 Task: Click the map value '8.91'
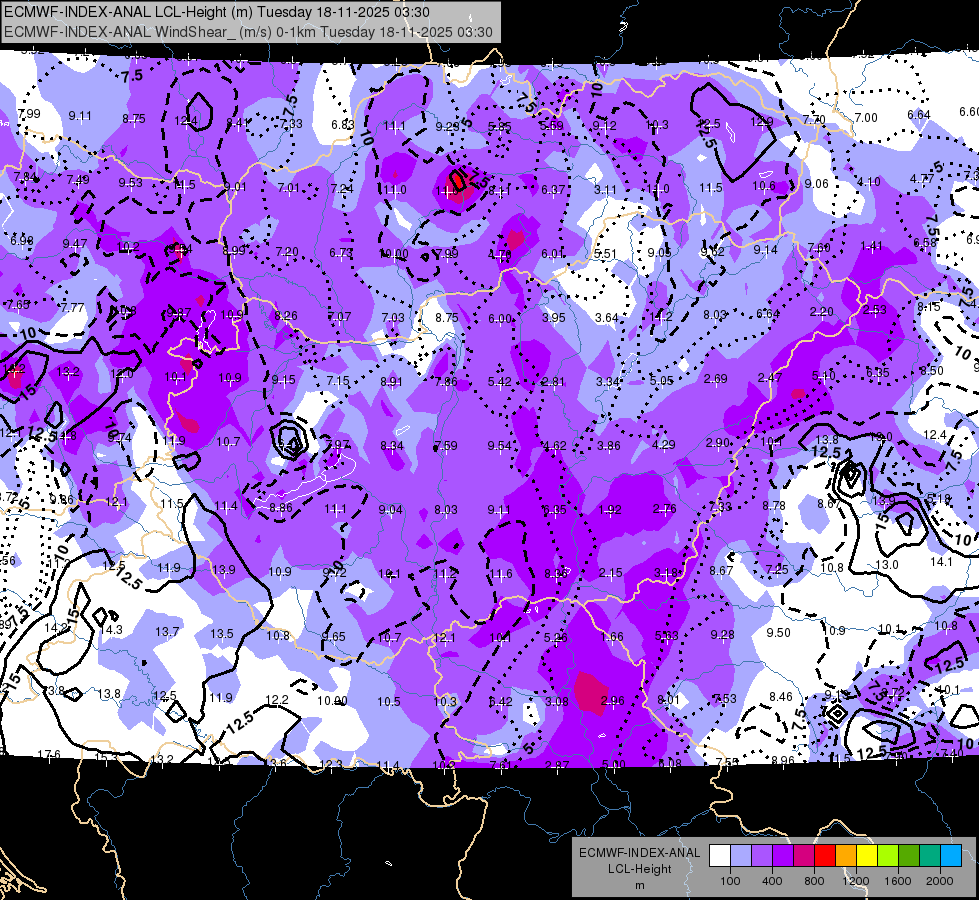tap(391, 382)
